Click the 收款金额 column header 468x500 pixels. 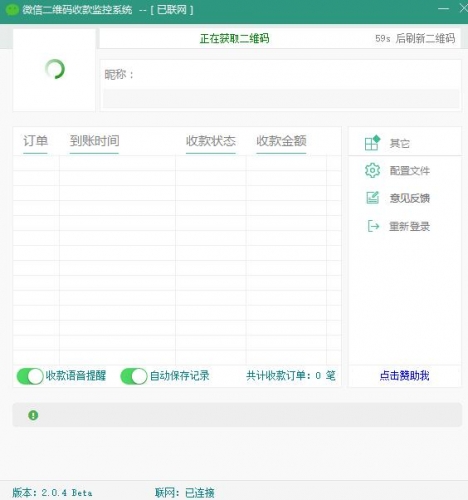(281, 141)
